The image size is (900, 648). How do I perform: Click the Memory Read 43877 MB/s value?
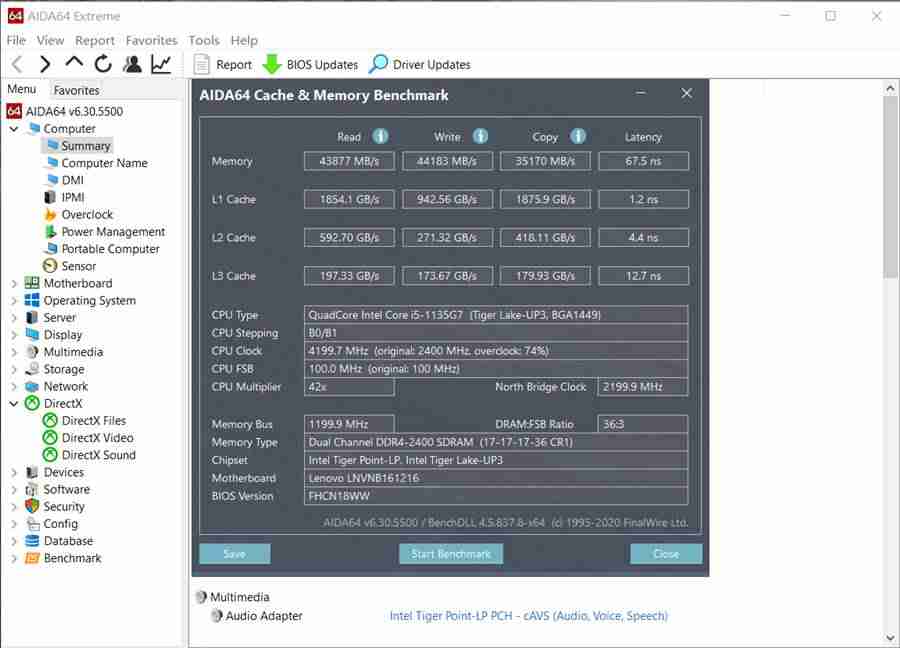point(350,161)
